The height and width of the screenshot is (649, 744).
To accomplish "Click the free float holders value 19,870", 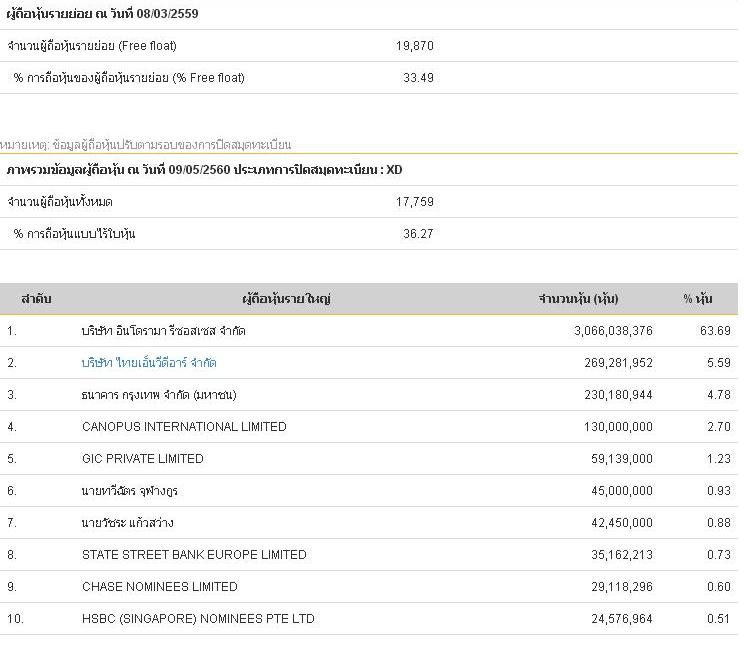I will 414,46.
